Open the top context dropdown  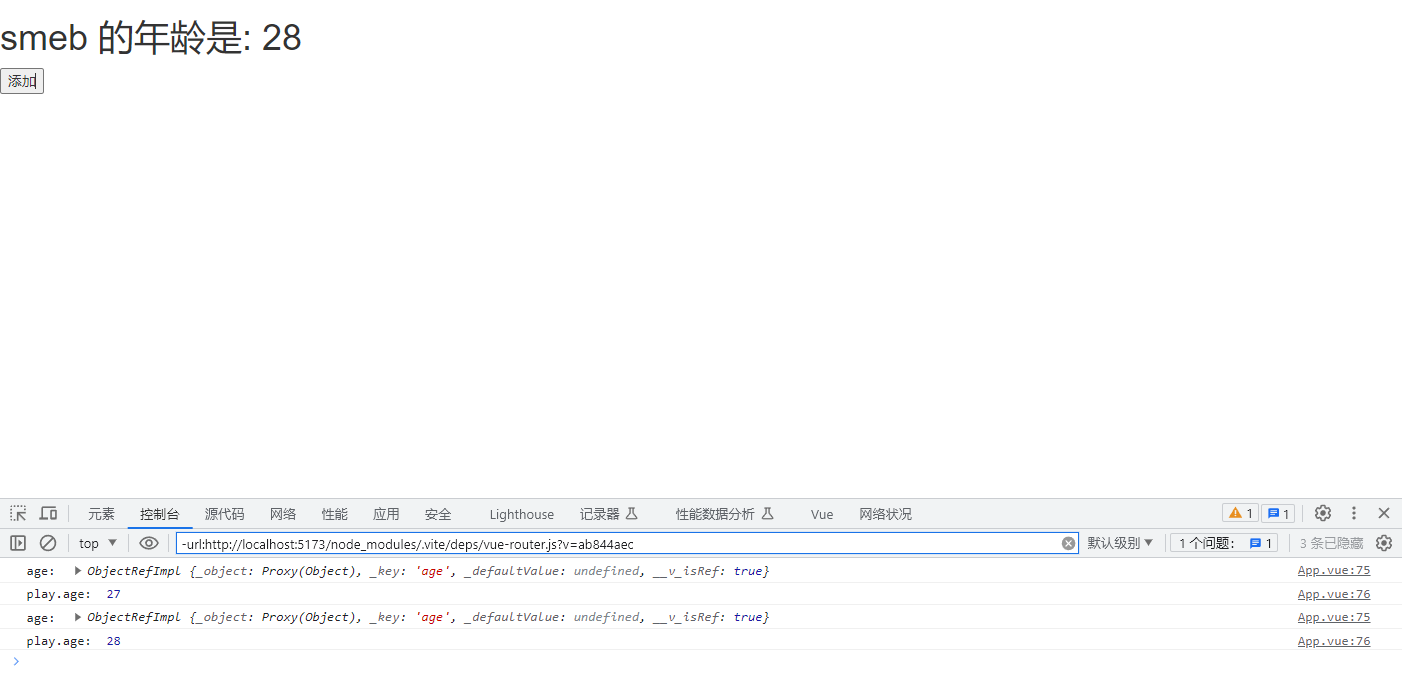[x=98, y=543]
